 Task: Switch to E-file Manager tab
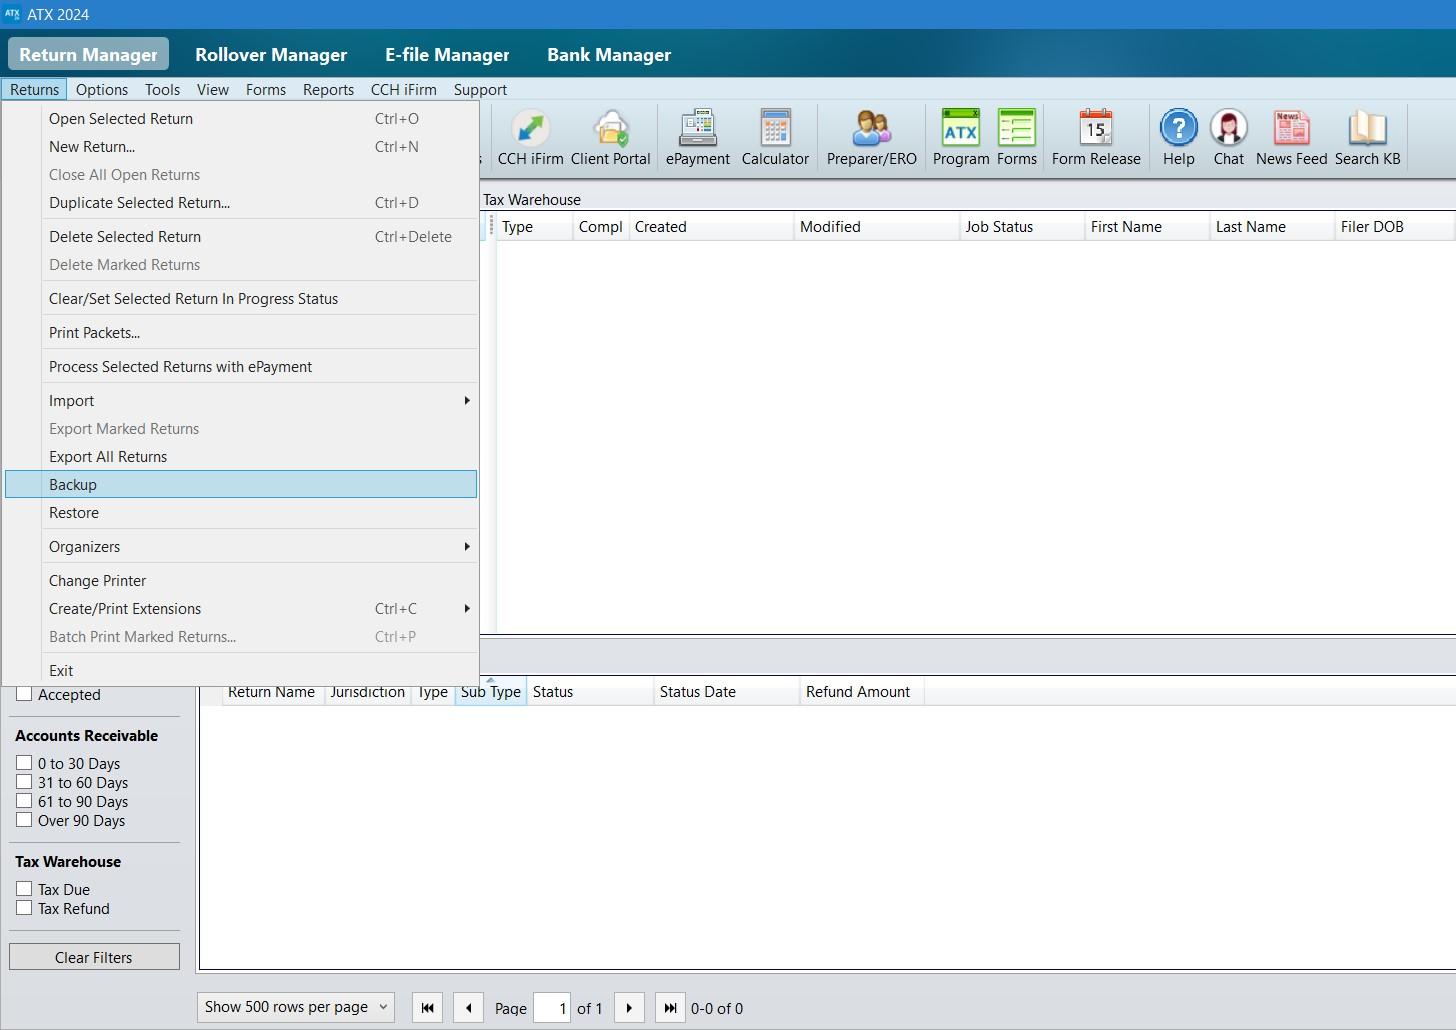pyautogui.click(x=447, y=54)
